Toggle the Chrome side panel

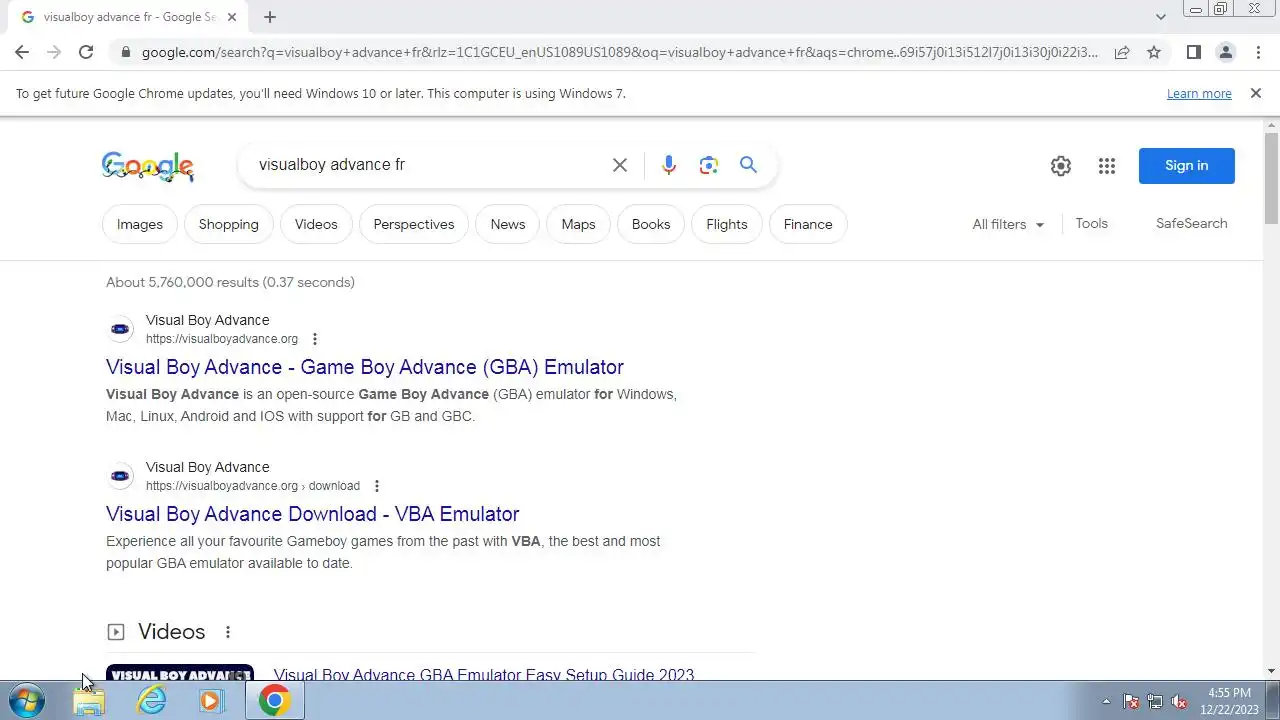[1193, 52]
